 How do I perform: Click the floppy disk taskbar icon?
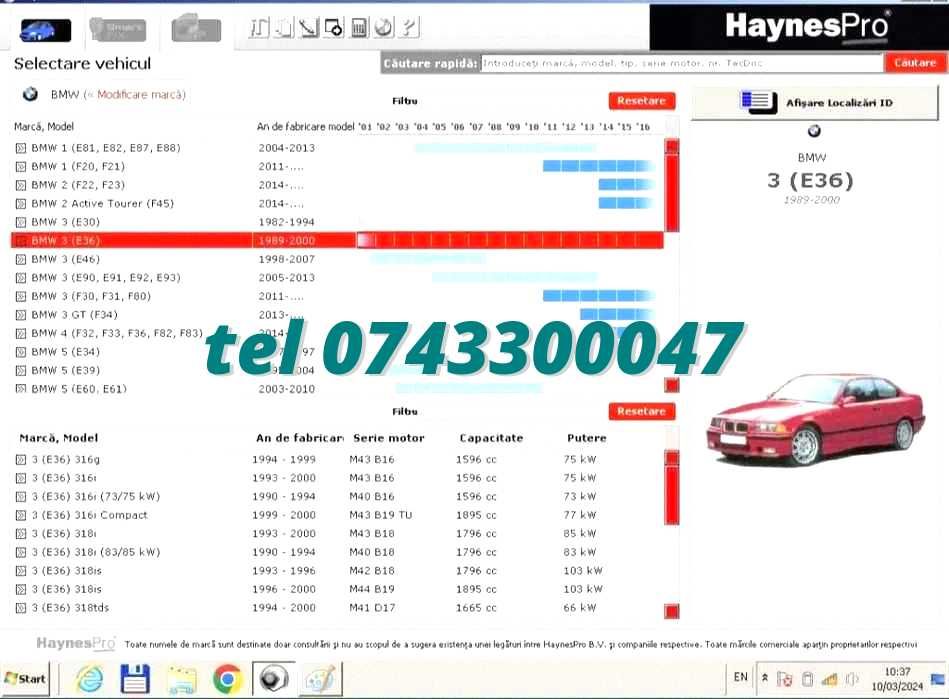tap(135, 679)
